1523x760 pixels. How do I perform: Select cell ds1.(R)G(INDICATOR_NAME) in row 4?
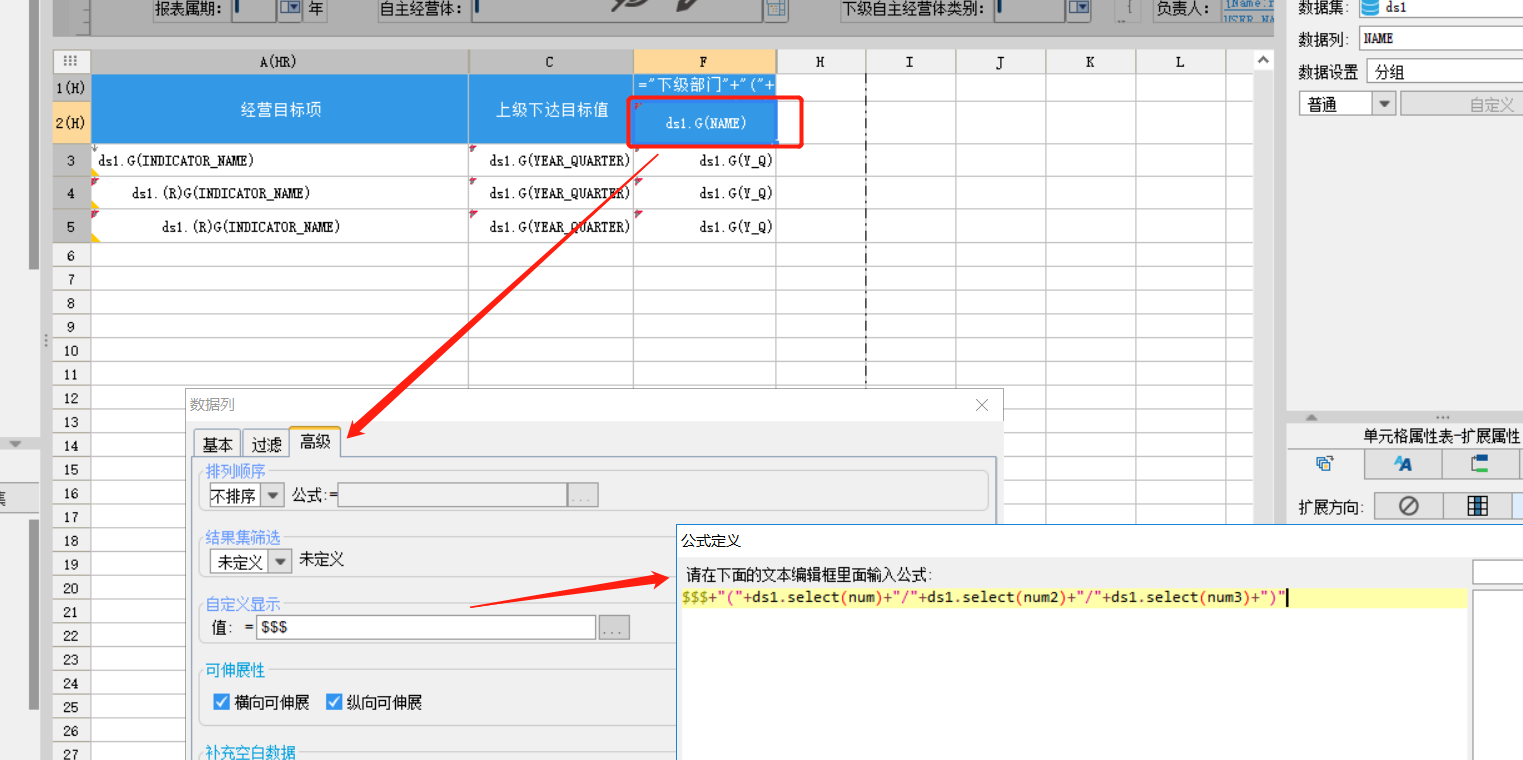pyautogui.click(x=280, y=193)
